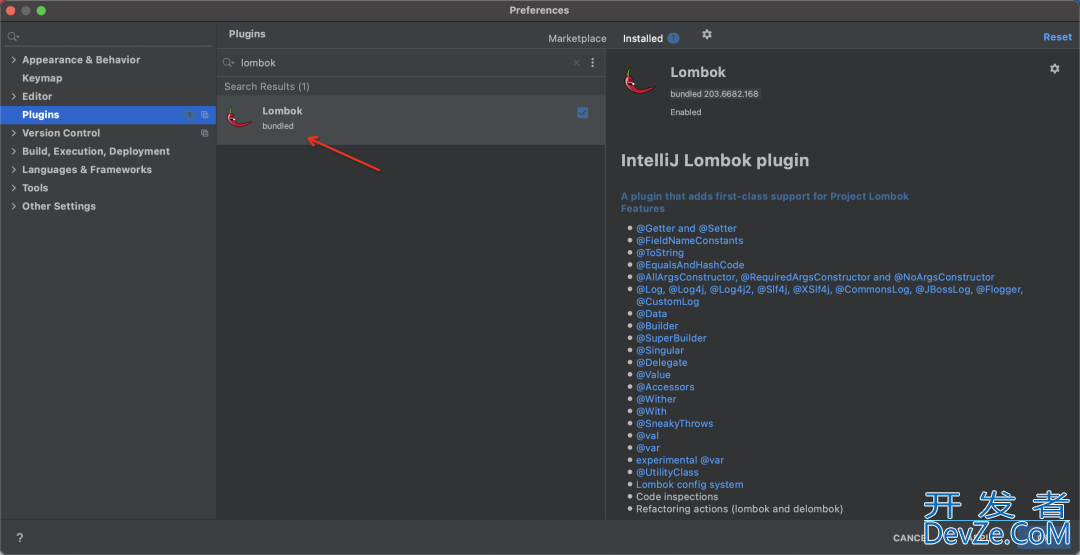Open the @Accessors link
This screenshot has width=1080, height=555.
(x=665, y=387)
